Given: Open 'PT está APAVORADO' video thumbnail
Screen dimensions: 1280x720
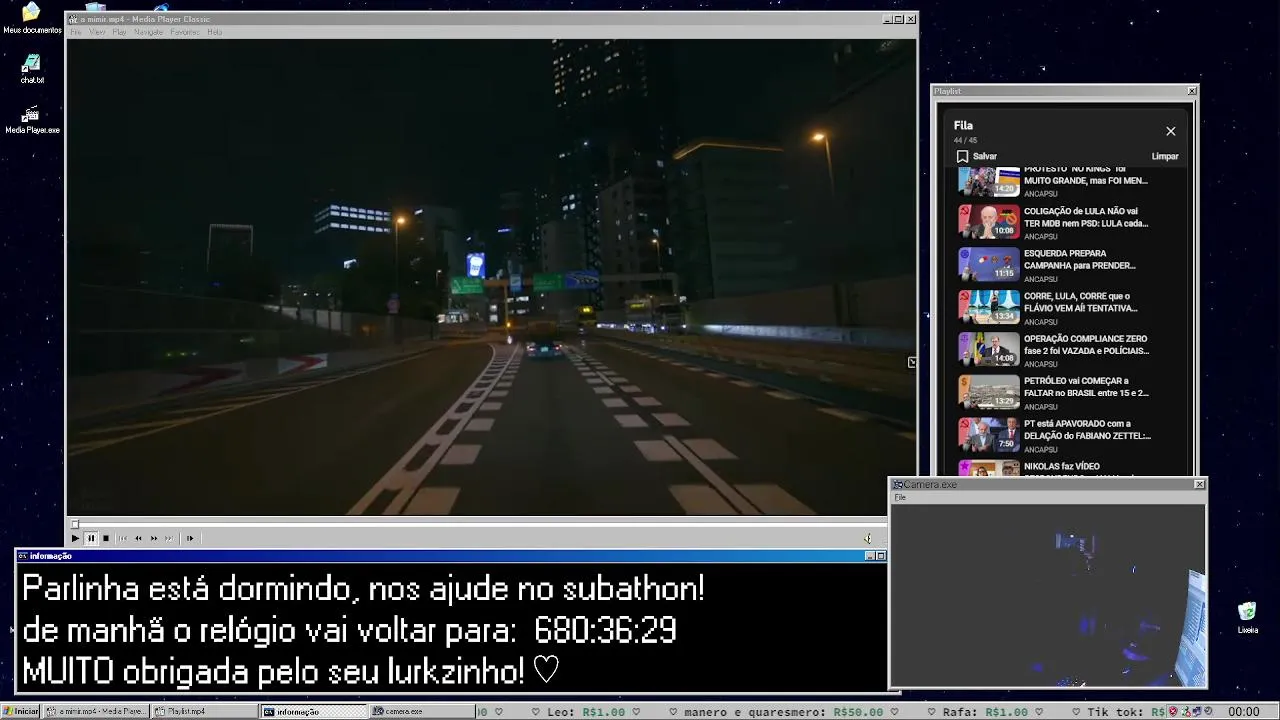Looking at the screenshot, I should tap(989, 434).
